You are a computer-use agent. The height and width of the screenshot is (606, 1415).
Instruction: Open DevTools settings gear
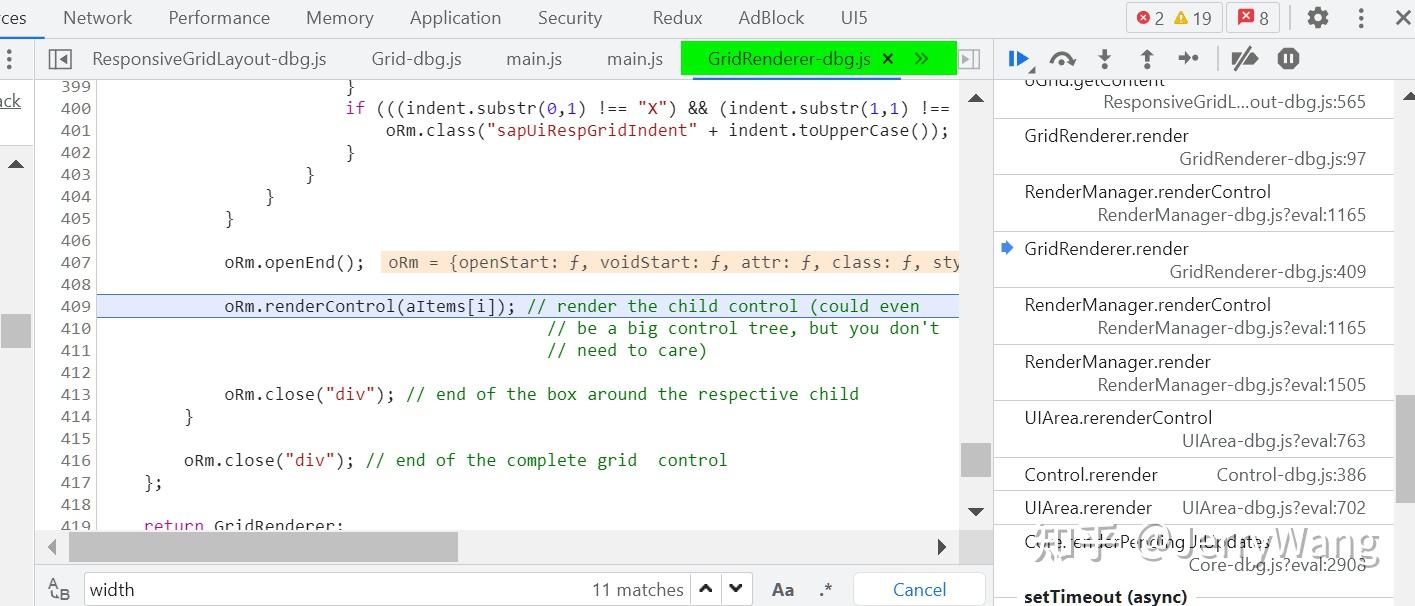[1318, 18]
